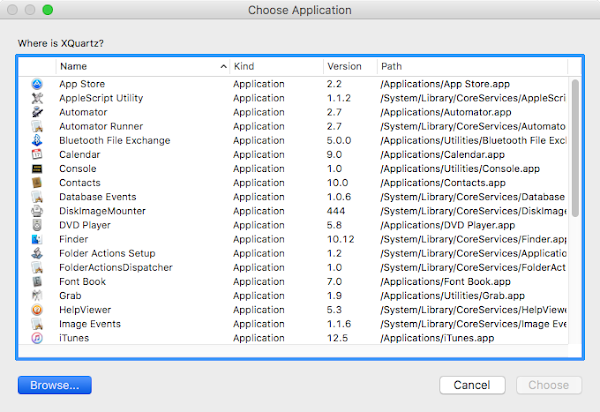Select HelpViewer name text

[x=85, y=310]
